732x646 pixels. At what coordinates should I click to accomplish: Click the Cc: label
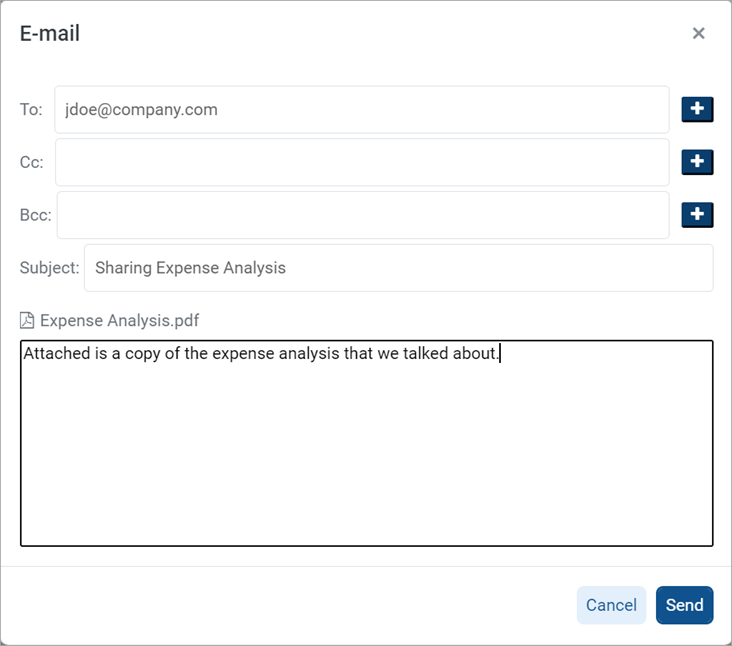point(32,162)
